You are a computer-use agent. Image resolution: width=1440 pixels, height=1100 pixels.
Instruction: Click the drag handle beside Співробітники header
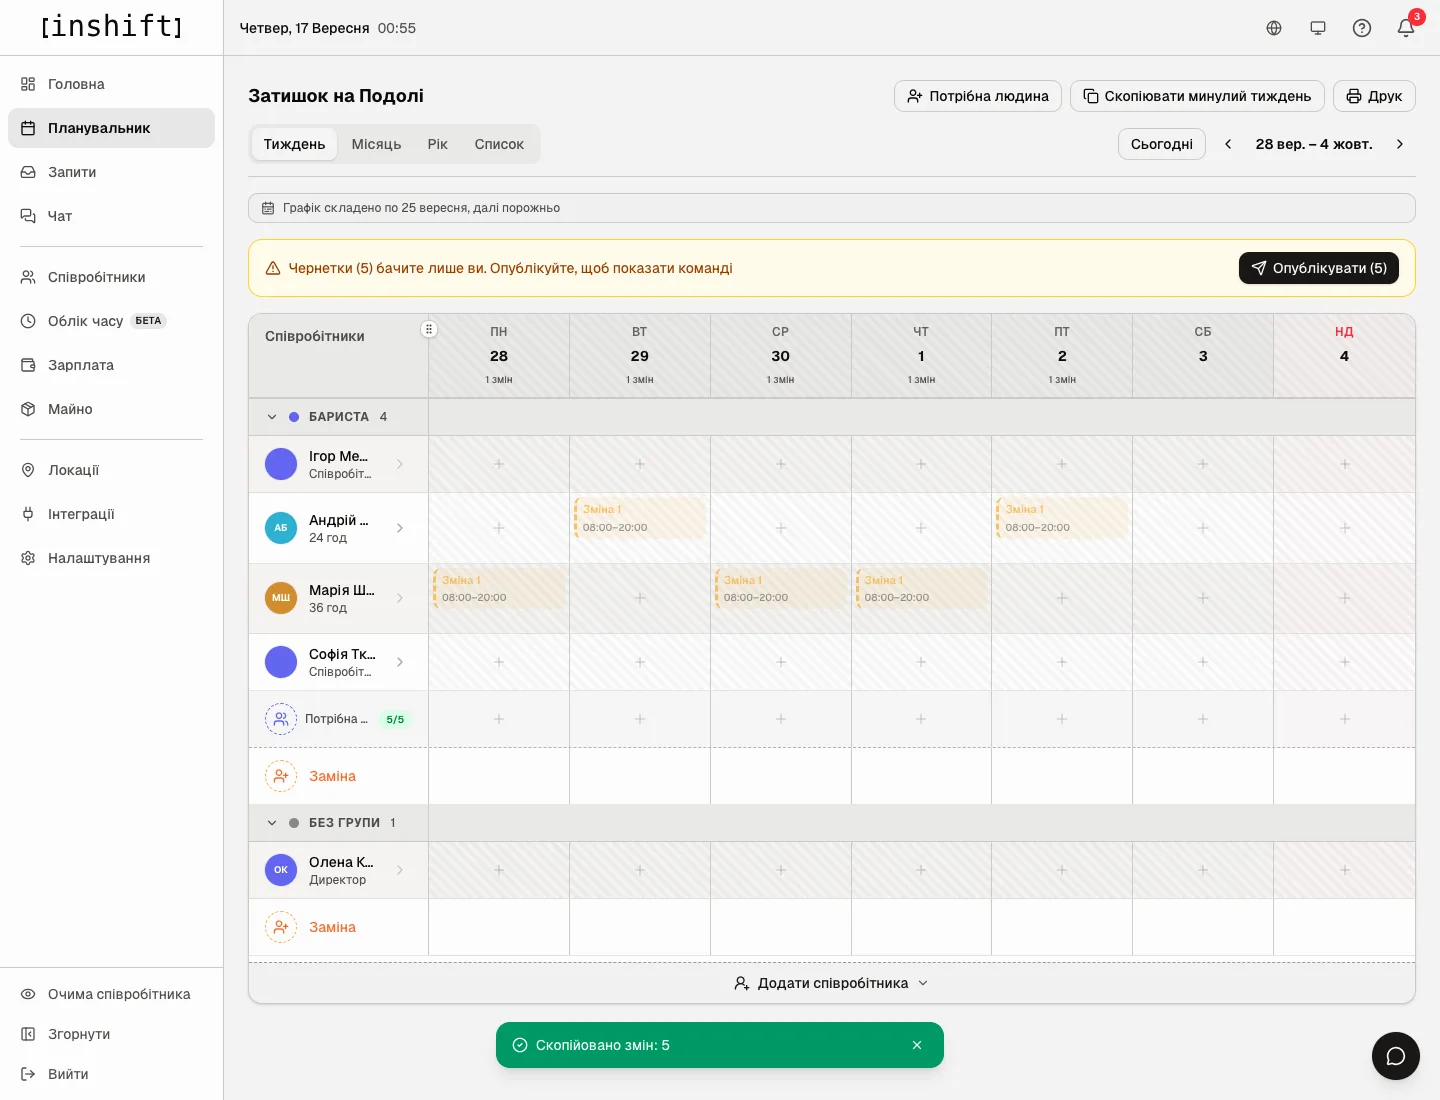pyautogui.click(x=429, y=329)
